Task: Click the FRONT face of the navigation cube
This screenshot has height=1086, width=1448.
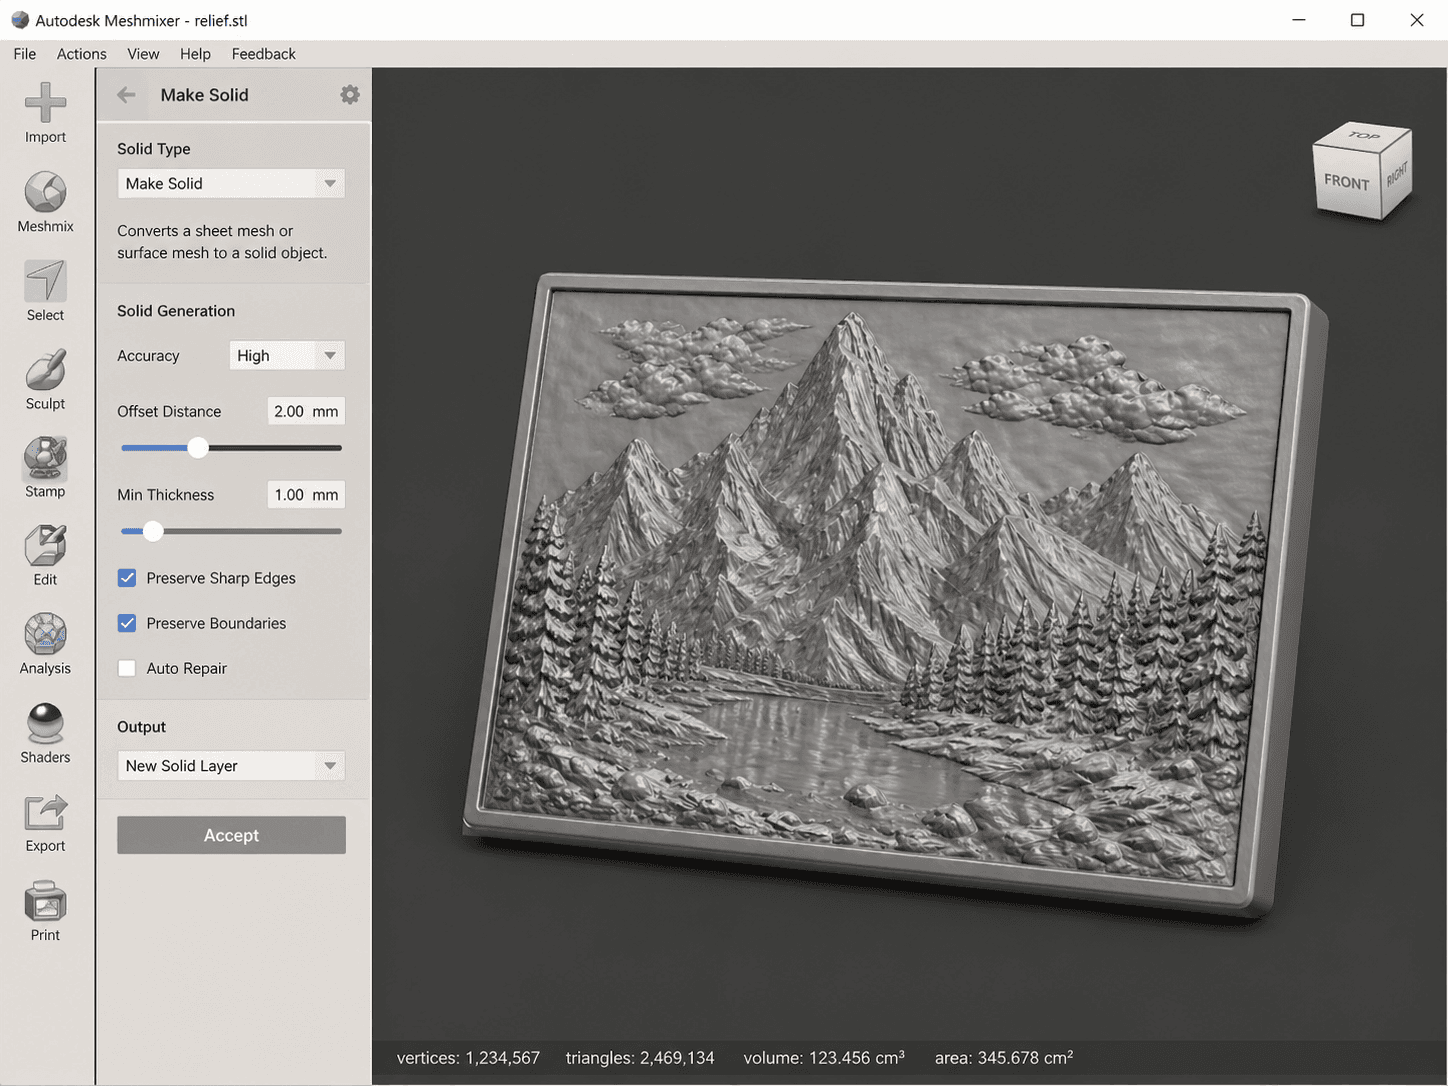Action: [1346, 181]
